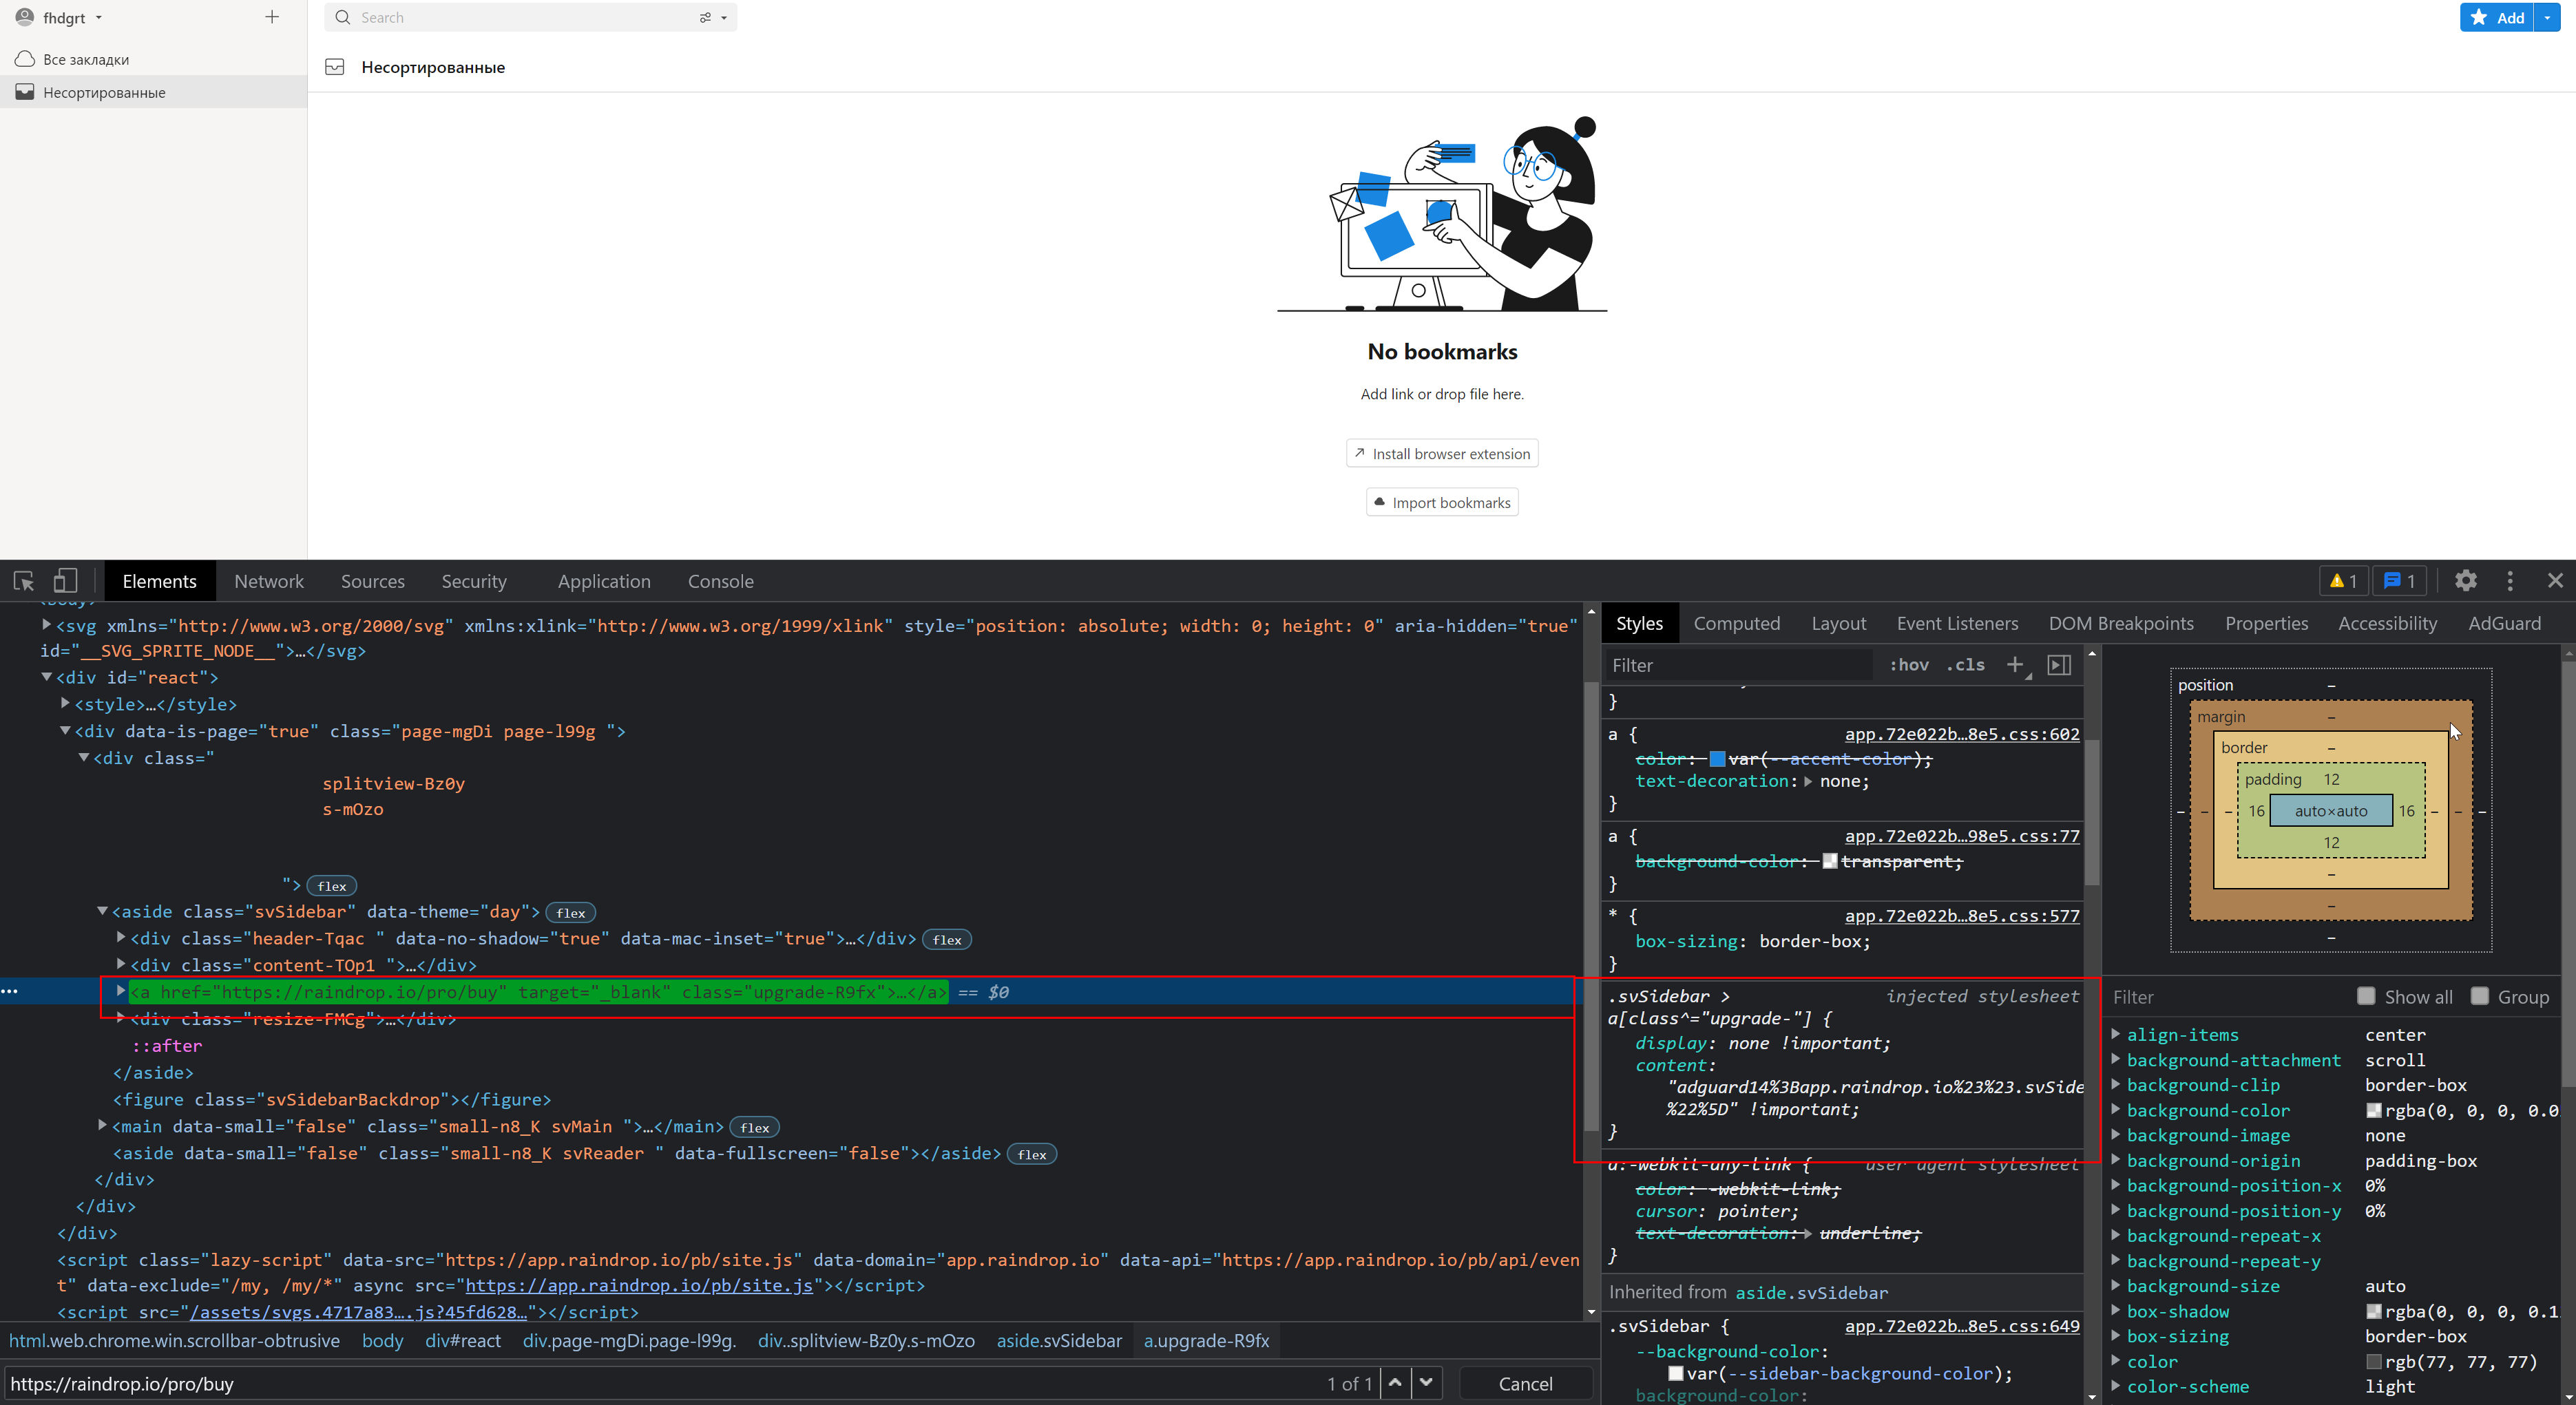Click the Import bookmarks button
2576x1405 pixels.
(1441, 501)
